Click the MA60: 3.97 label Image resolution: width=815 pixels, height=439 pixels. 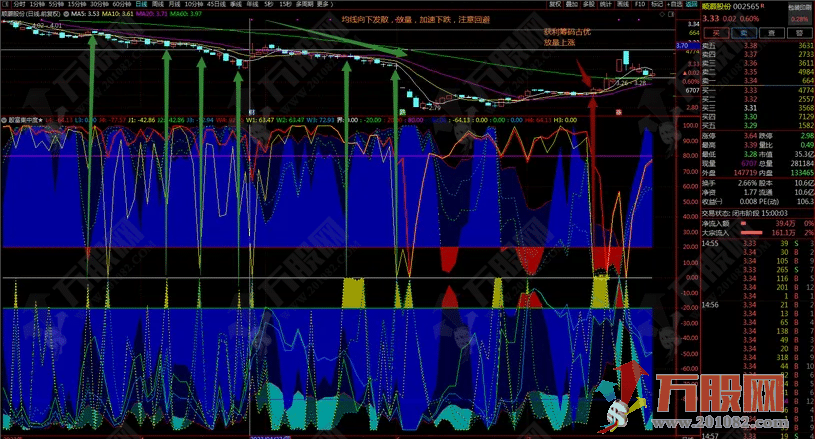click(186, 14)
